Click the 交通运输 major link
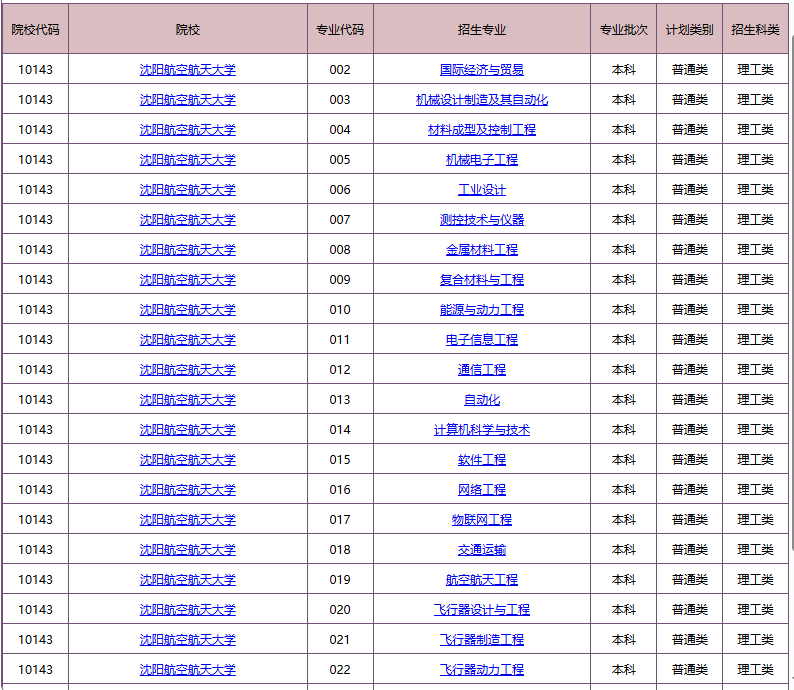The height and width of the screenshot is (690, 794). click(x=481, y=550)
